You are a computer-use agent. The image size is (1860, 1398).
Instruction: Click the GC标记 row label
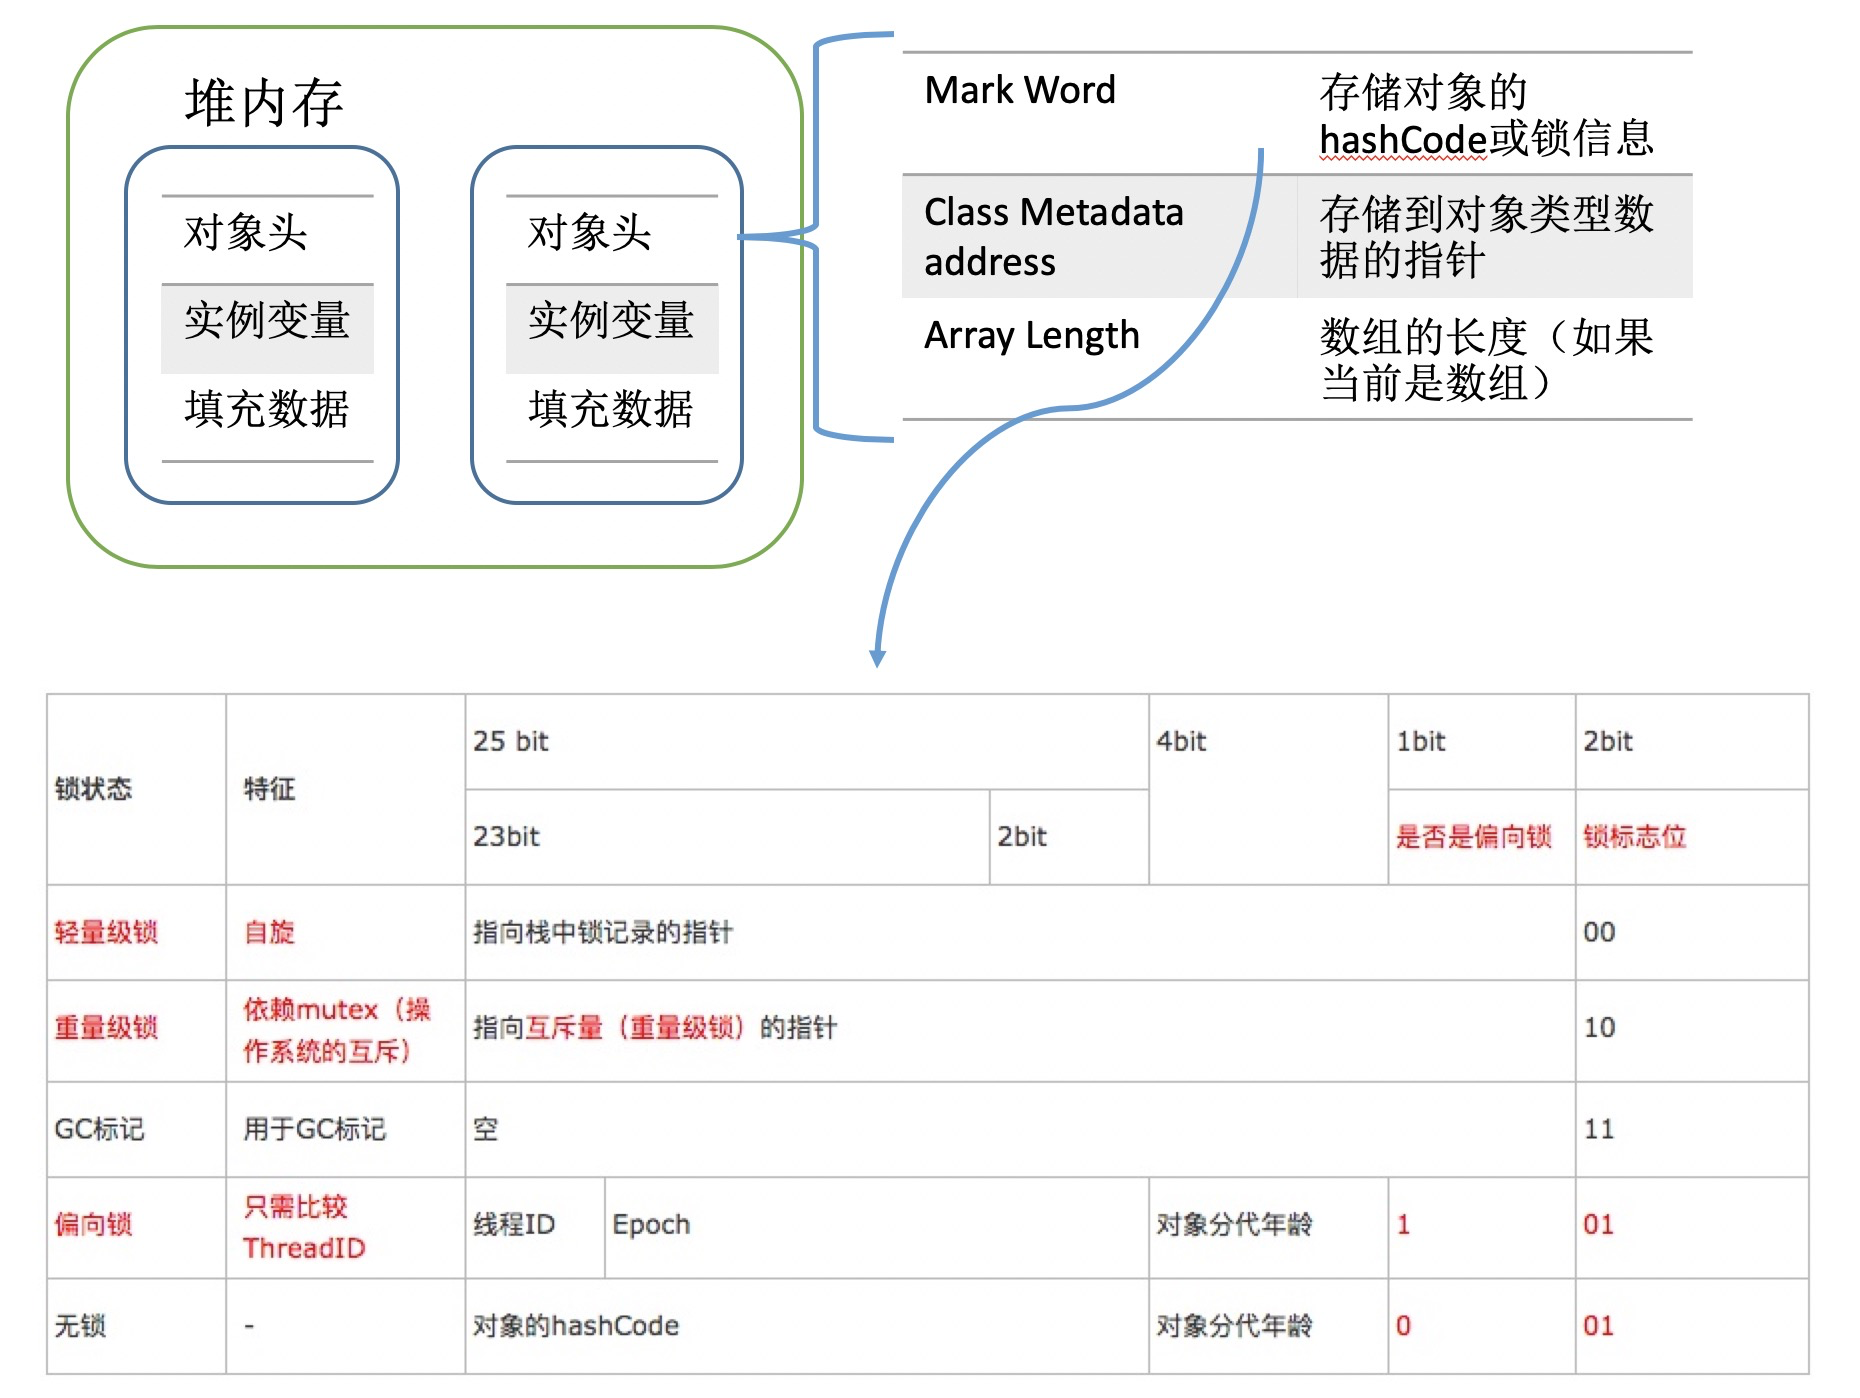(x=99, y=1130)
